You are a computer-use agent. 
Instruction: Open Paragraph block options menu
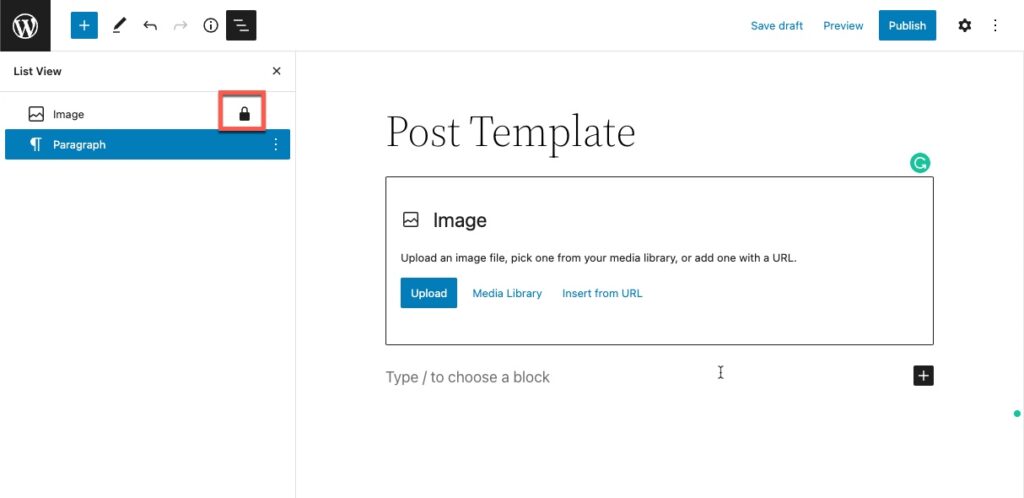(x=276, y=145)
